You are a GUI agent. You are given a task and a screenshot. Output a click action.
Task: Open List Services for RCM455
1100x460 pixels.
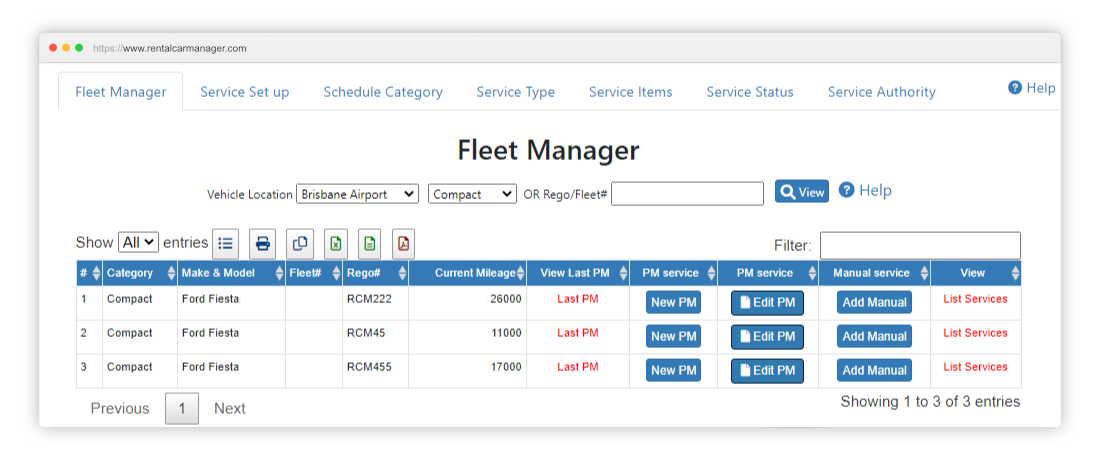975,367
